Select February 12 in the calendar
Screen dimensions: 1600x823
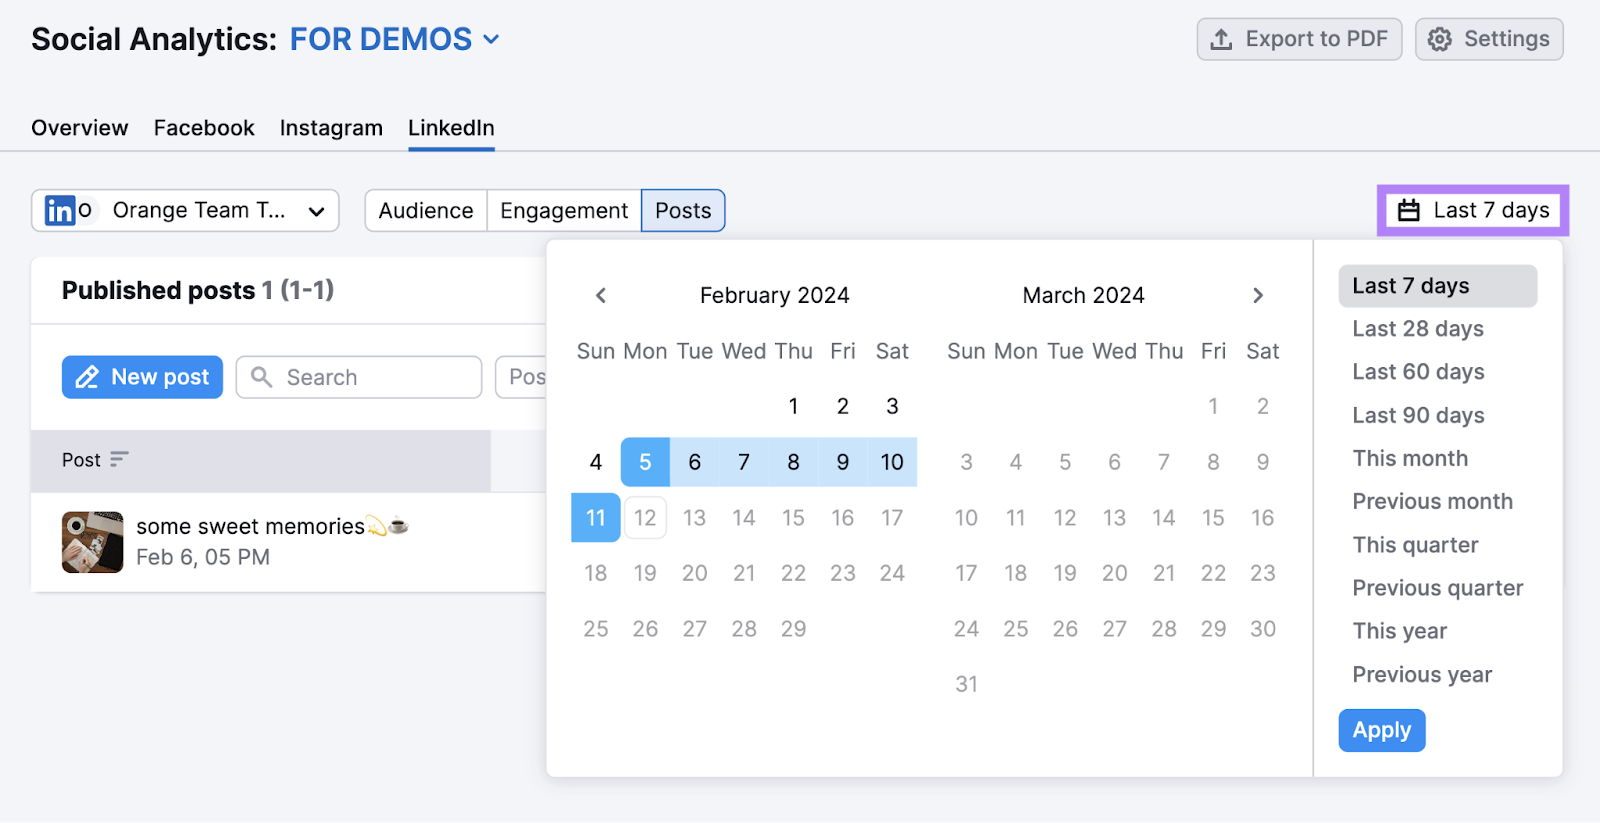point(645,518)
